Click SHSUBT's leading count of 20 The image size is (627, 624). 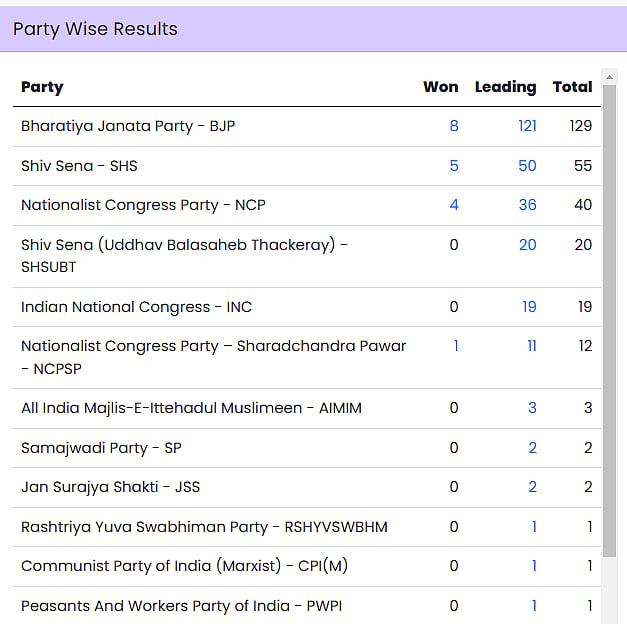tap(527, 245)
